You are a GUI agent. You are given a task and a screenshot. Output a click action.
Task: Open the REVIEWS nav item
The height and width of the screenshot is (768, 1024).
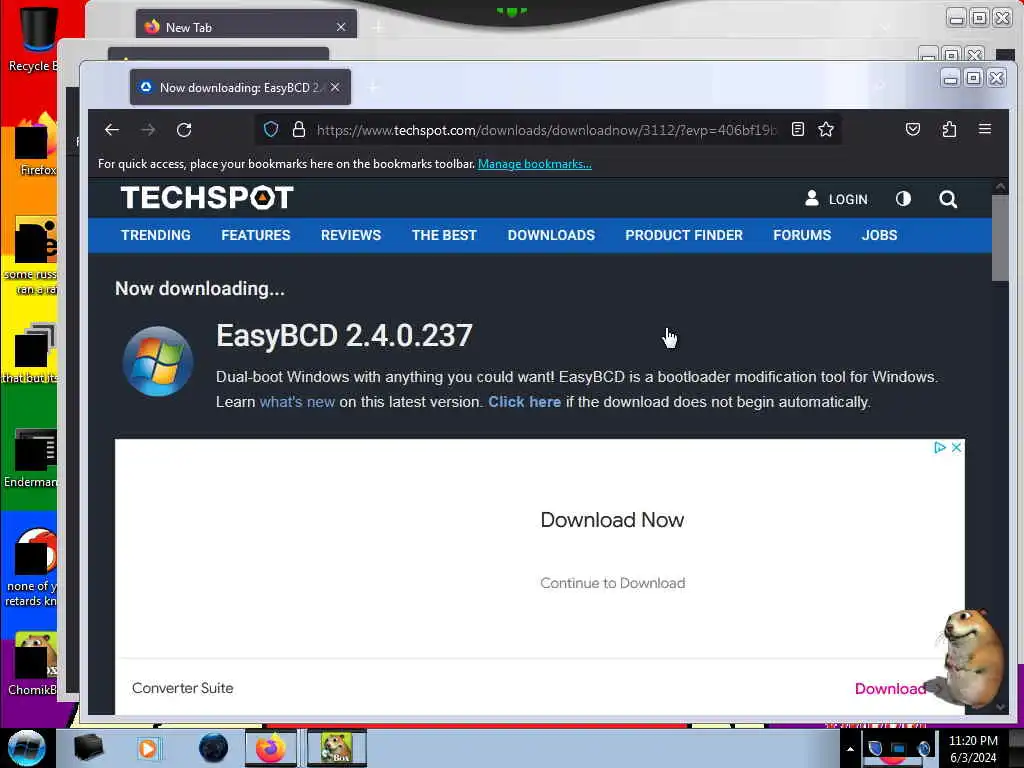pos(351,235)
